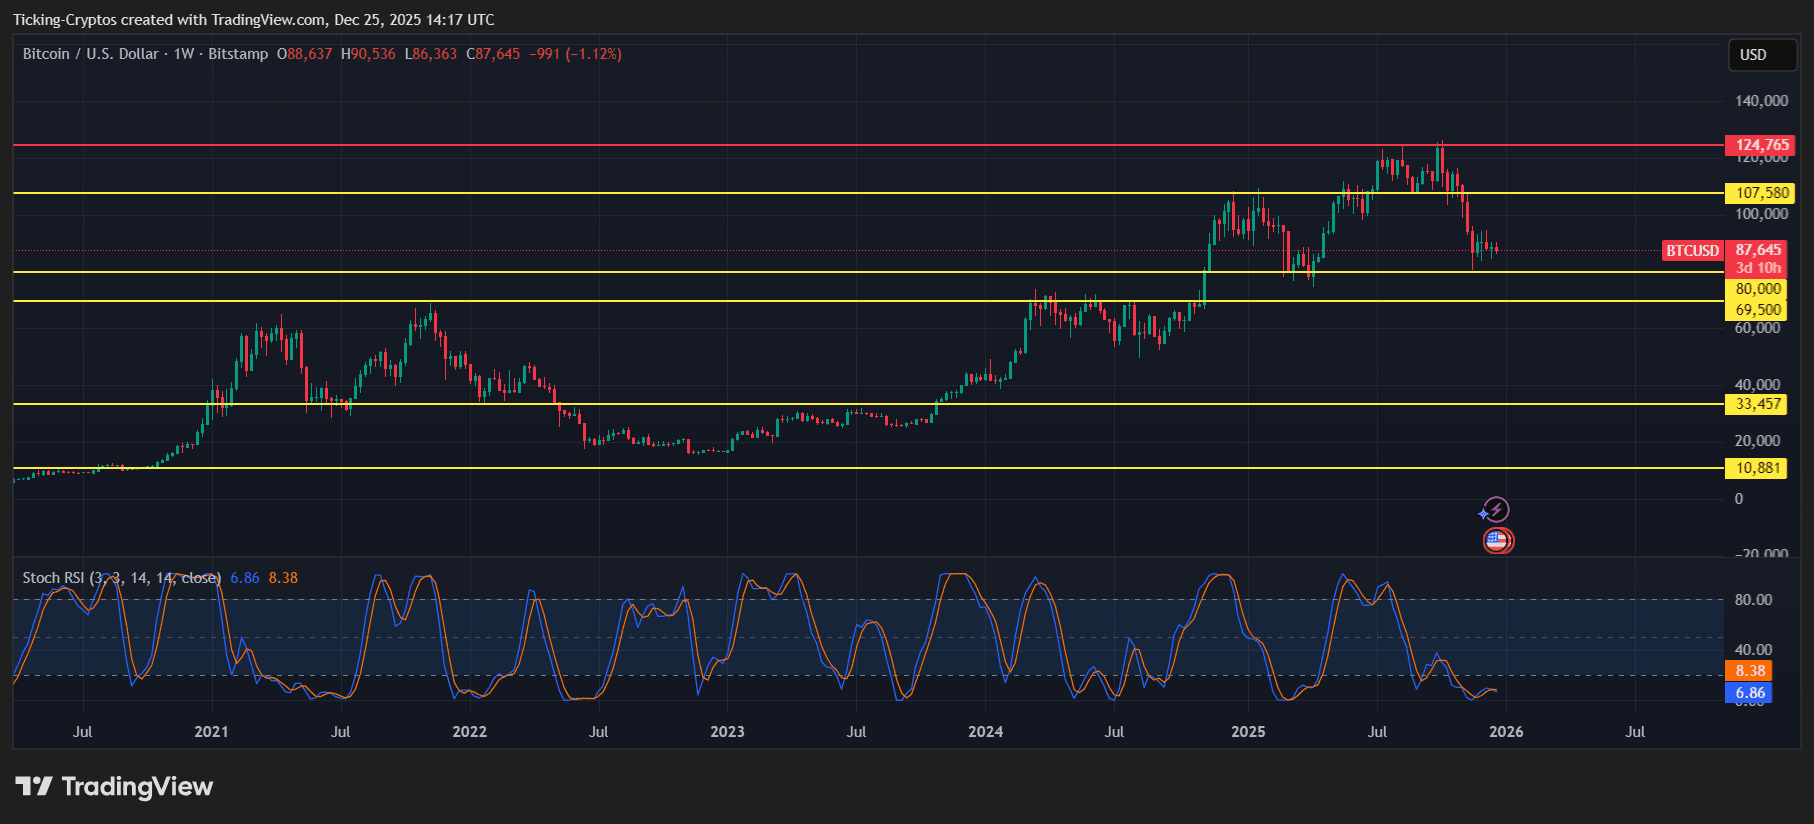
Task: Select the yellow 107,580 price label
Action: pos(1761,193)
